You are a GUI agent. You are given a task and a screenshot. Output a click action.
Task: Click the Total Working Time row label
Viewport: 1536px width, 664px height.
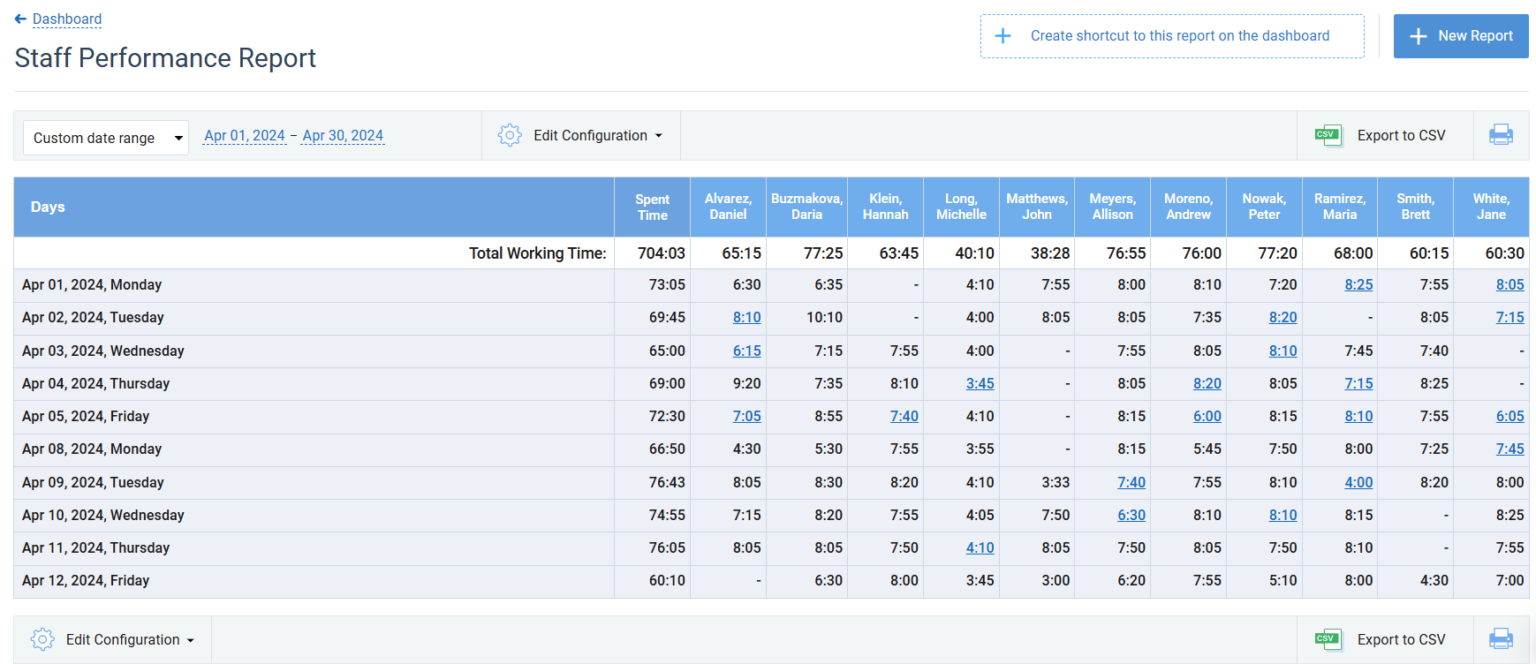pos(537,253)
